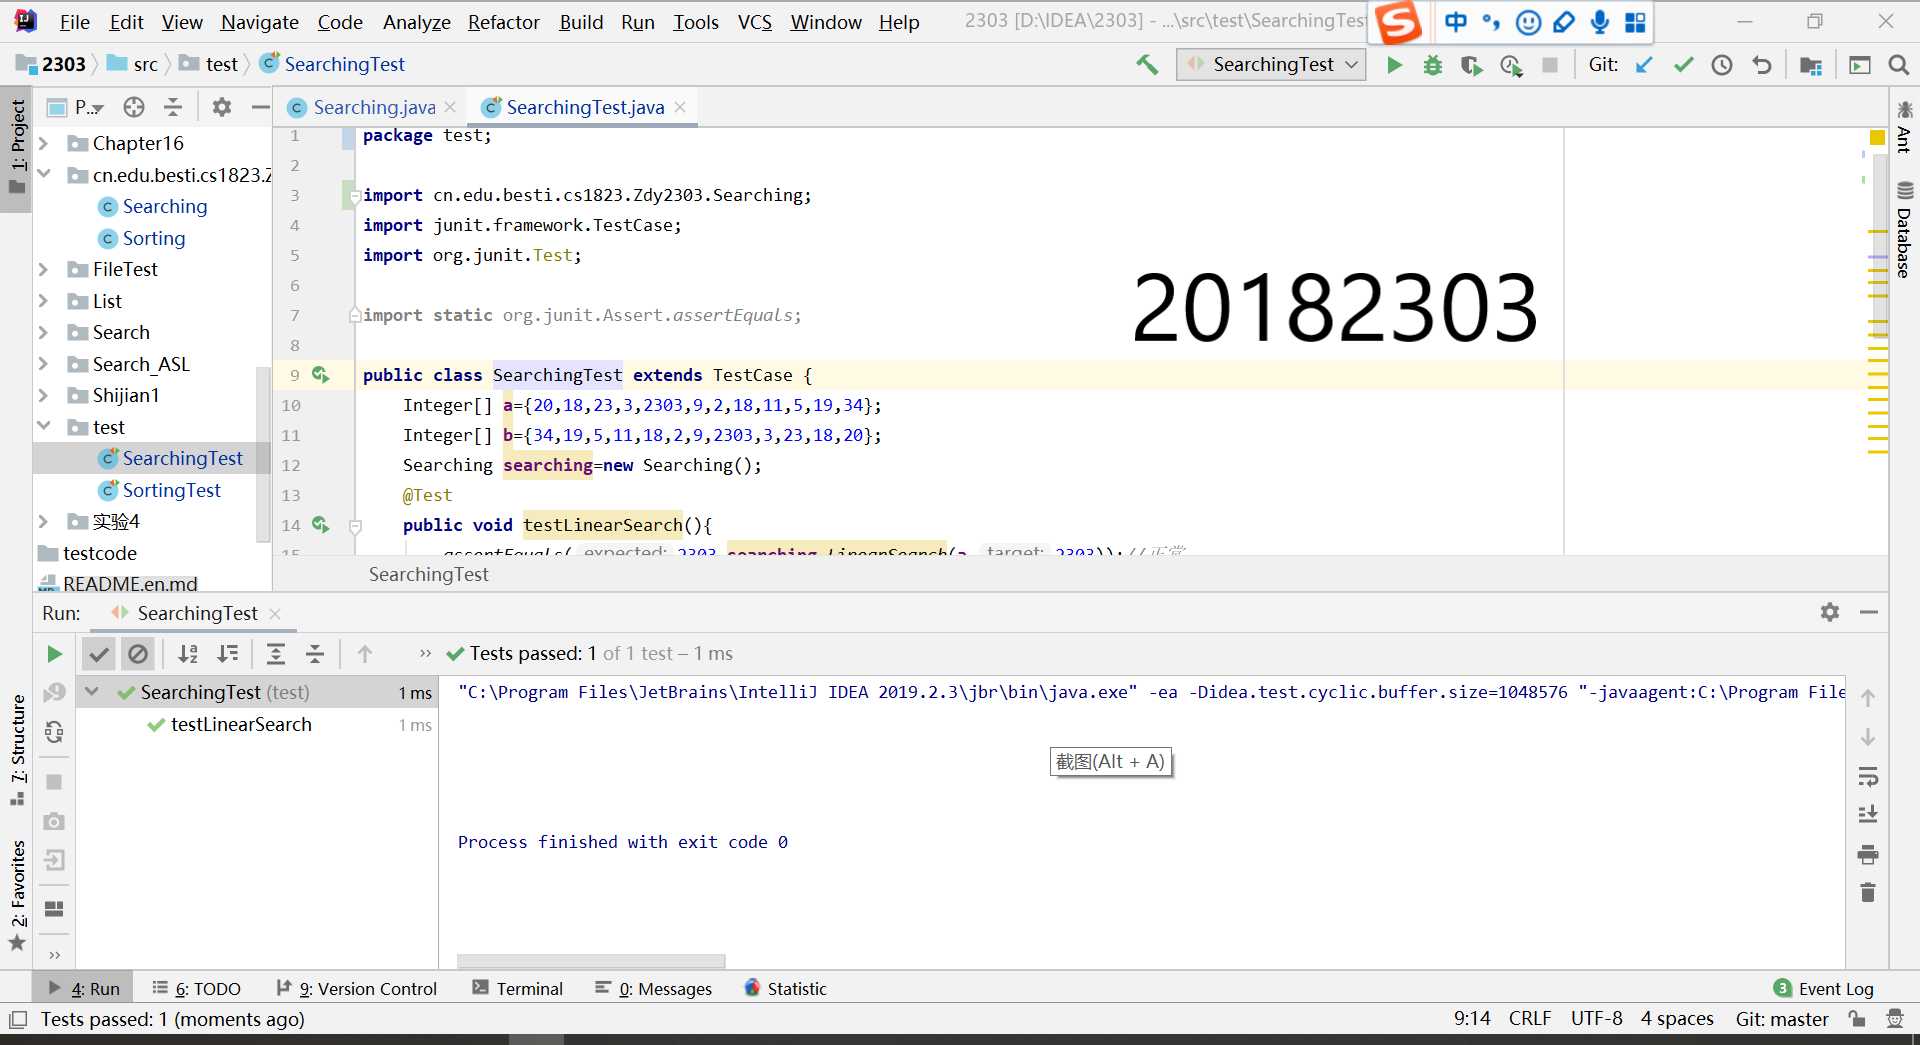Run SearchingTest with green play button in toolbar

(1394, 65)
